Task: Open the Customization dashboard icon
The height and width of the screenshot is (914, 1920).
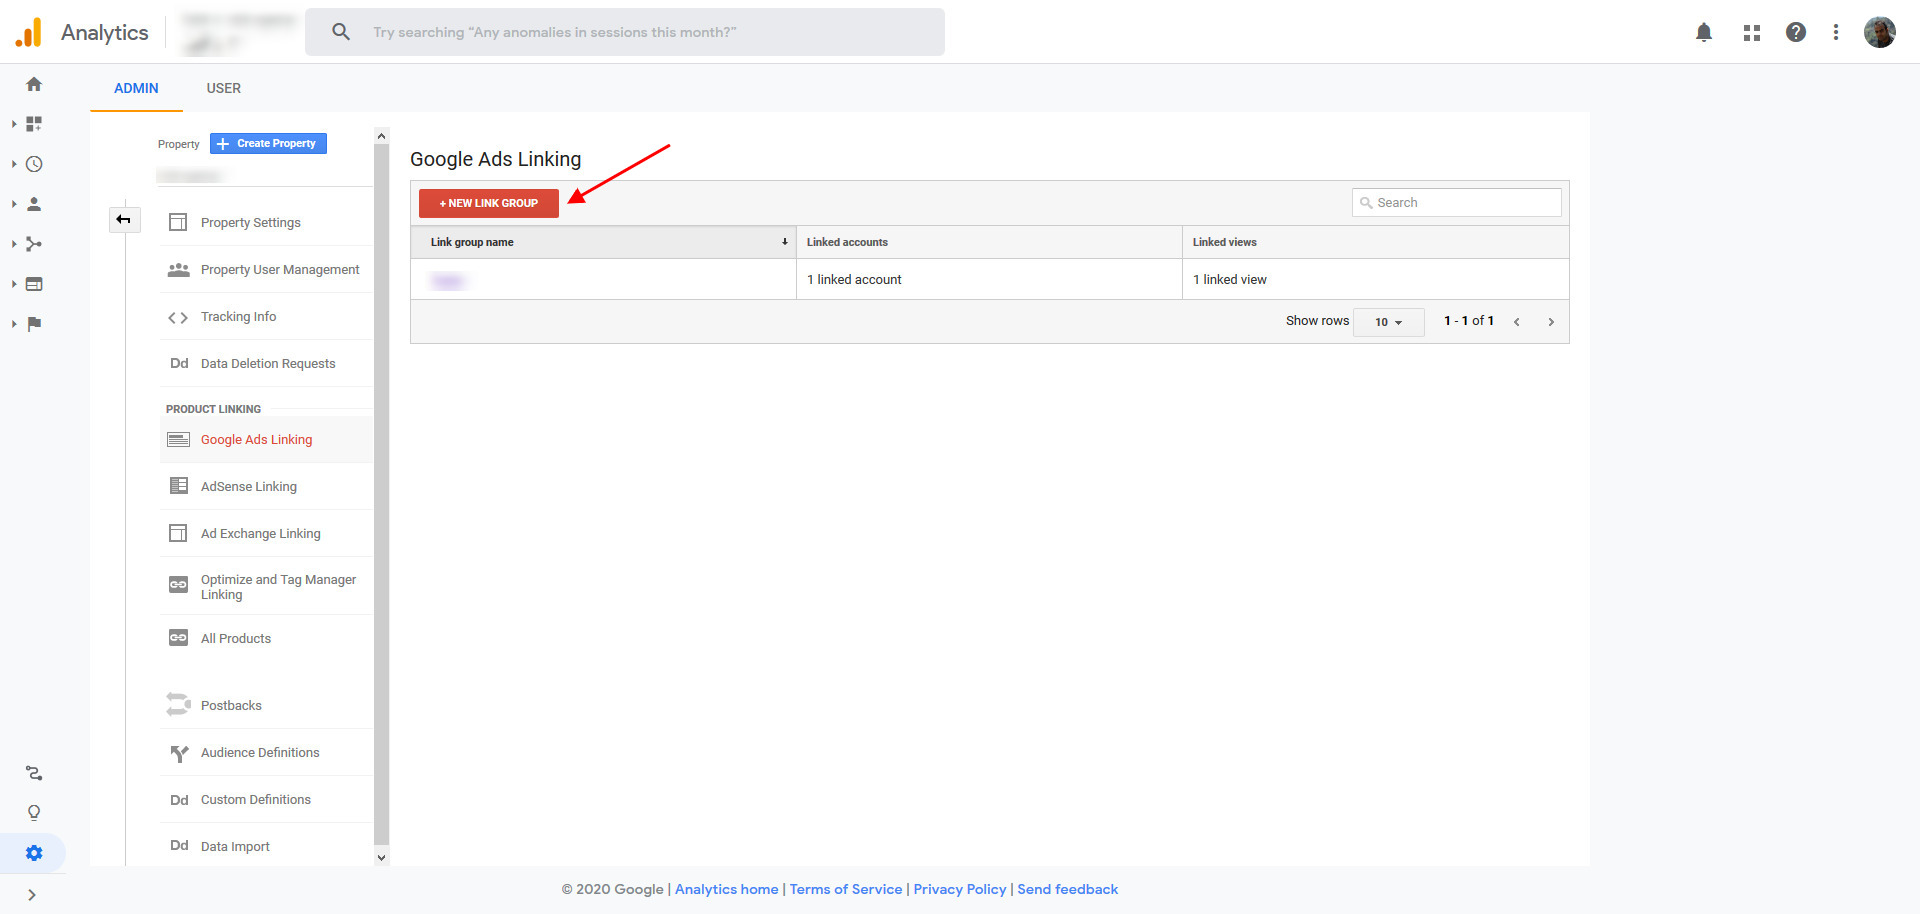Action: click(x=34, y=124)
